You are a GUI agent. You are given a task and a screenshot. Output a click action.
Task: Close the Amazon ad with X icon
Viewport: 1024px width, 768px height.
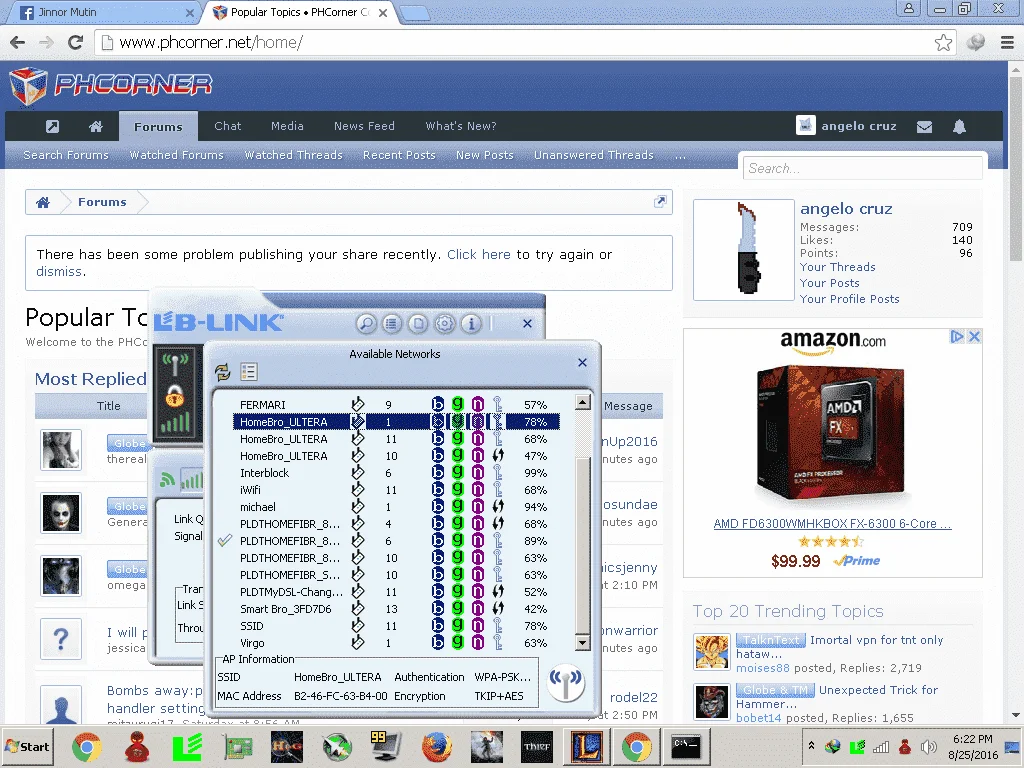tap(974, 337)
